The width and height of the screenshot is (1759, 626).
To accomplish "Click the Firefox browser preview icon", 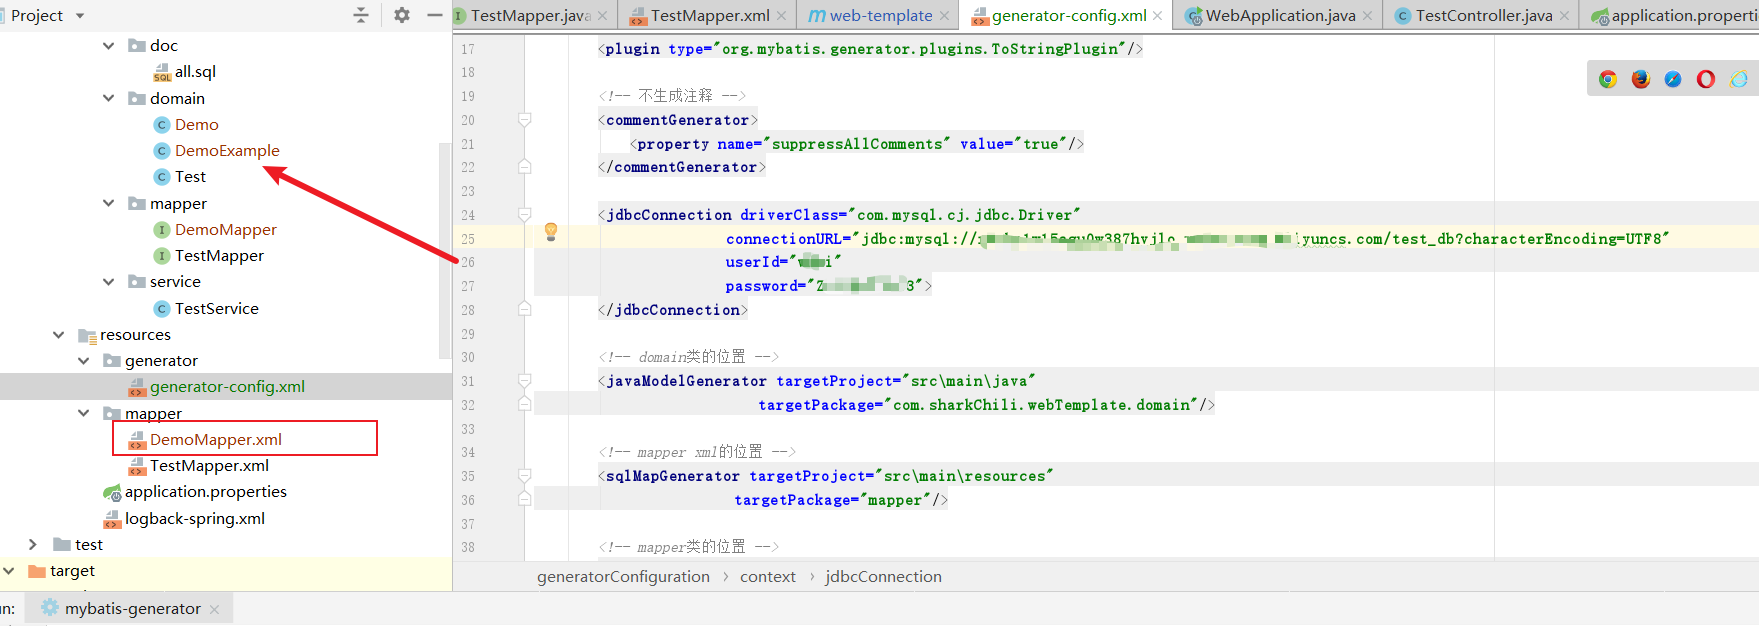I will (x=1641, y=80).
